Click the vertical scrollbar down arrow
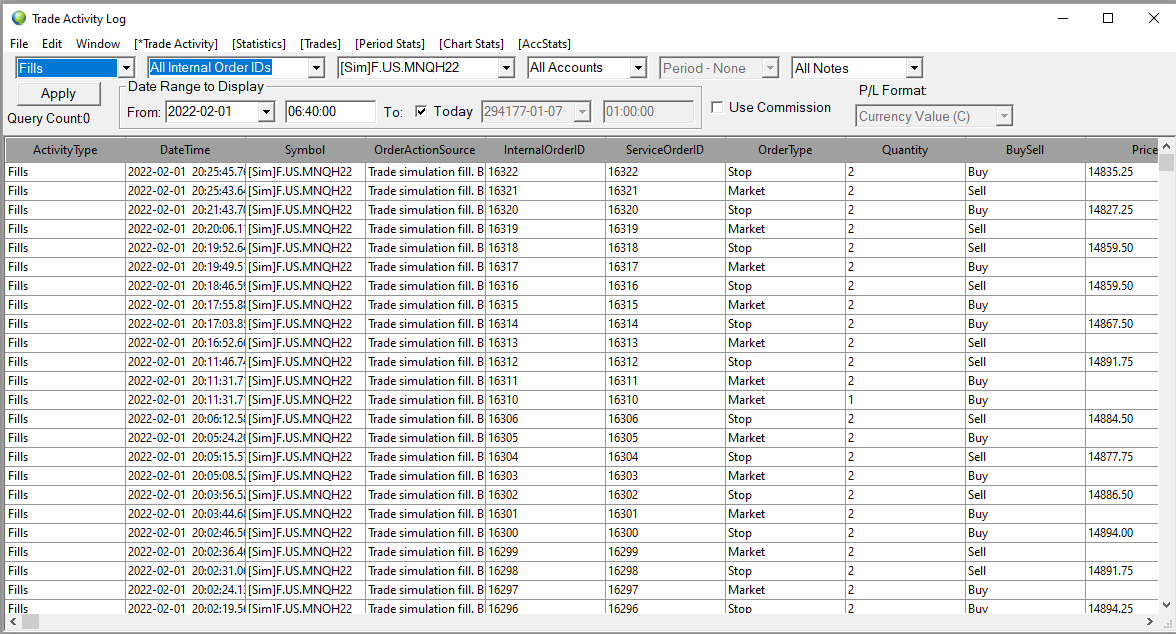Image resolution: width=1176 pixels, height=634 pixels. 1166,605
